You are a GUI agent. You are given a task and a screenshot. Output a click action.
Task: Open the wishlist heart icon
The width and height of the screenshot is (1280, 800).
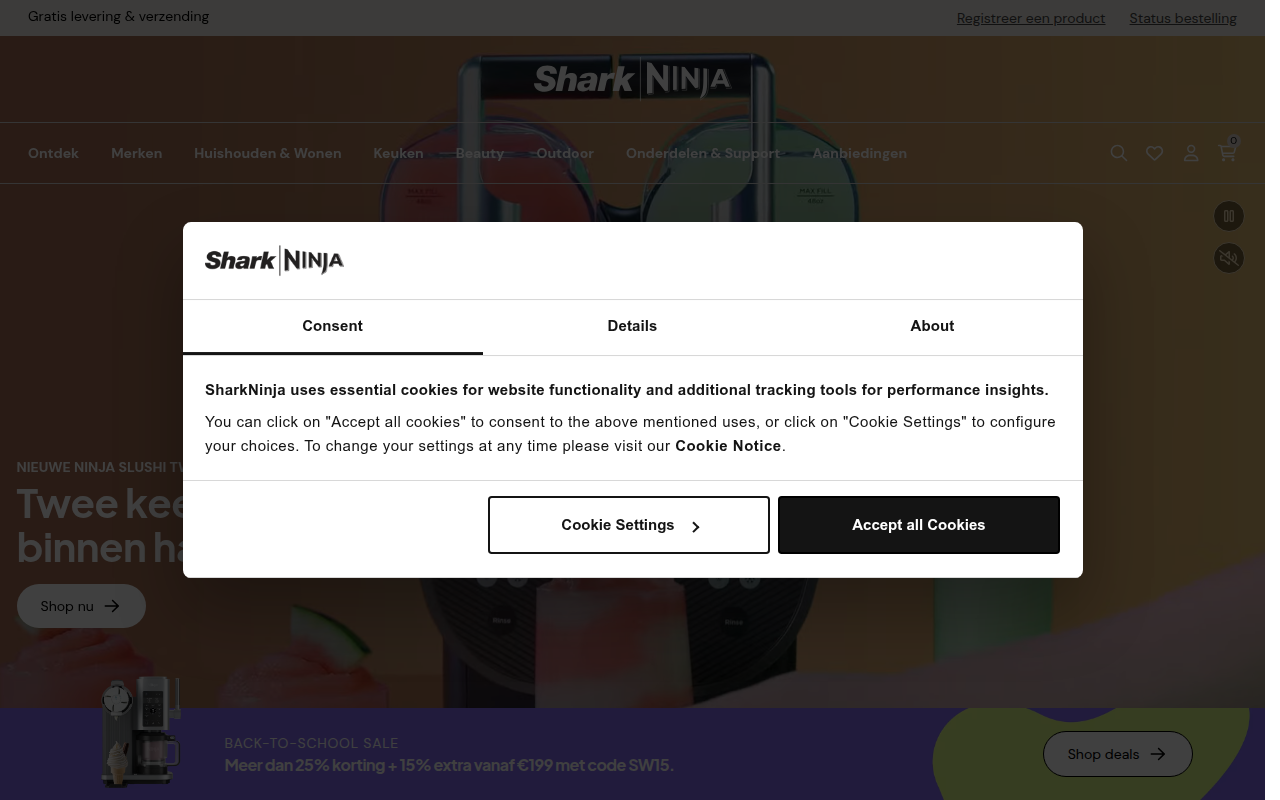point(1155,153)
